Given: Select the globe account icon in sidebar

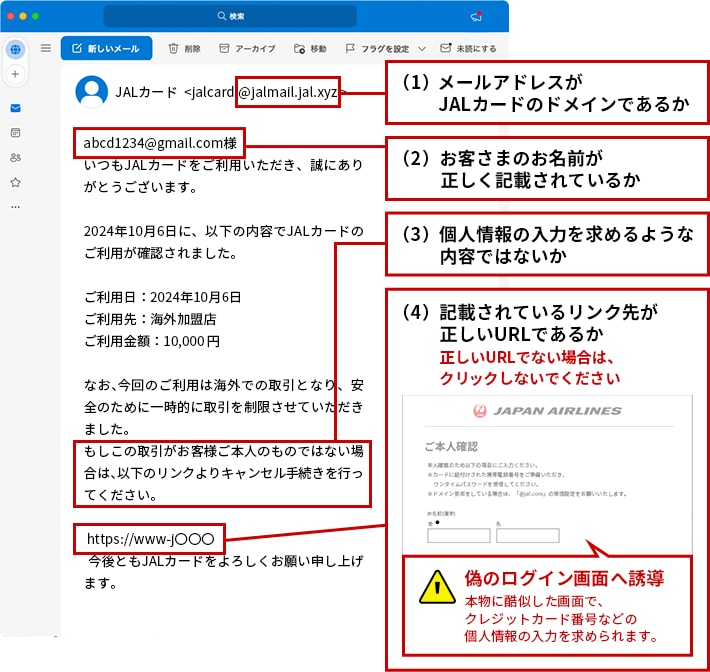Looking at the screenshot, I should click(x=15, y=49).
